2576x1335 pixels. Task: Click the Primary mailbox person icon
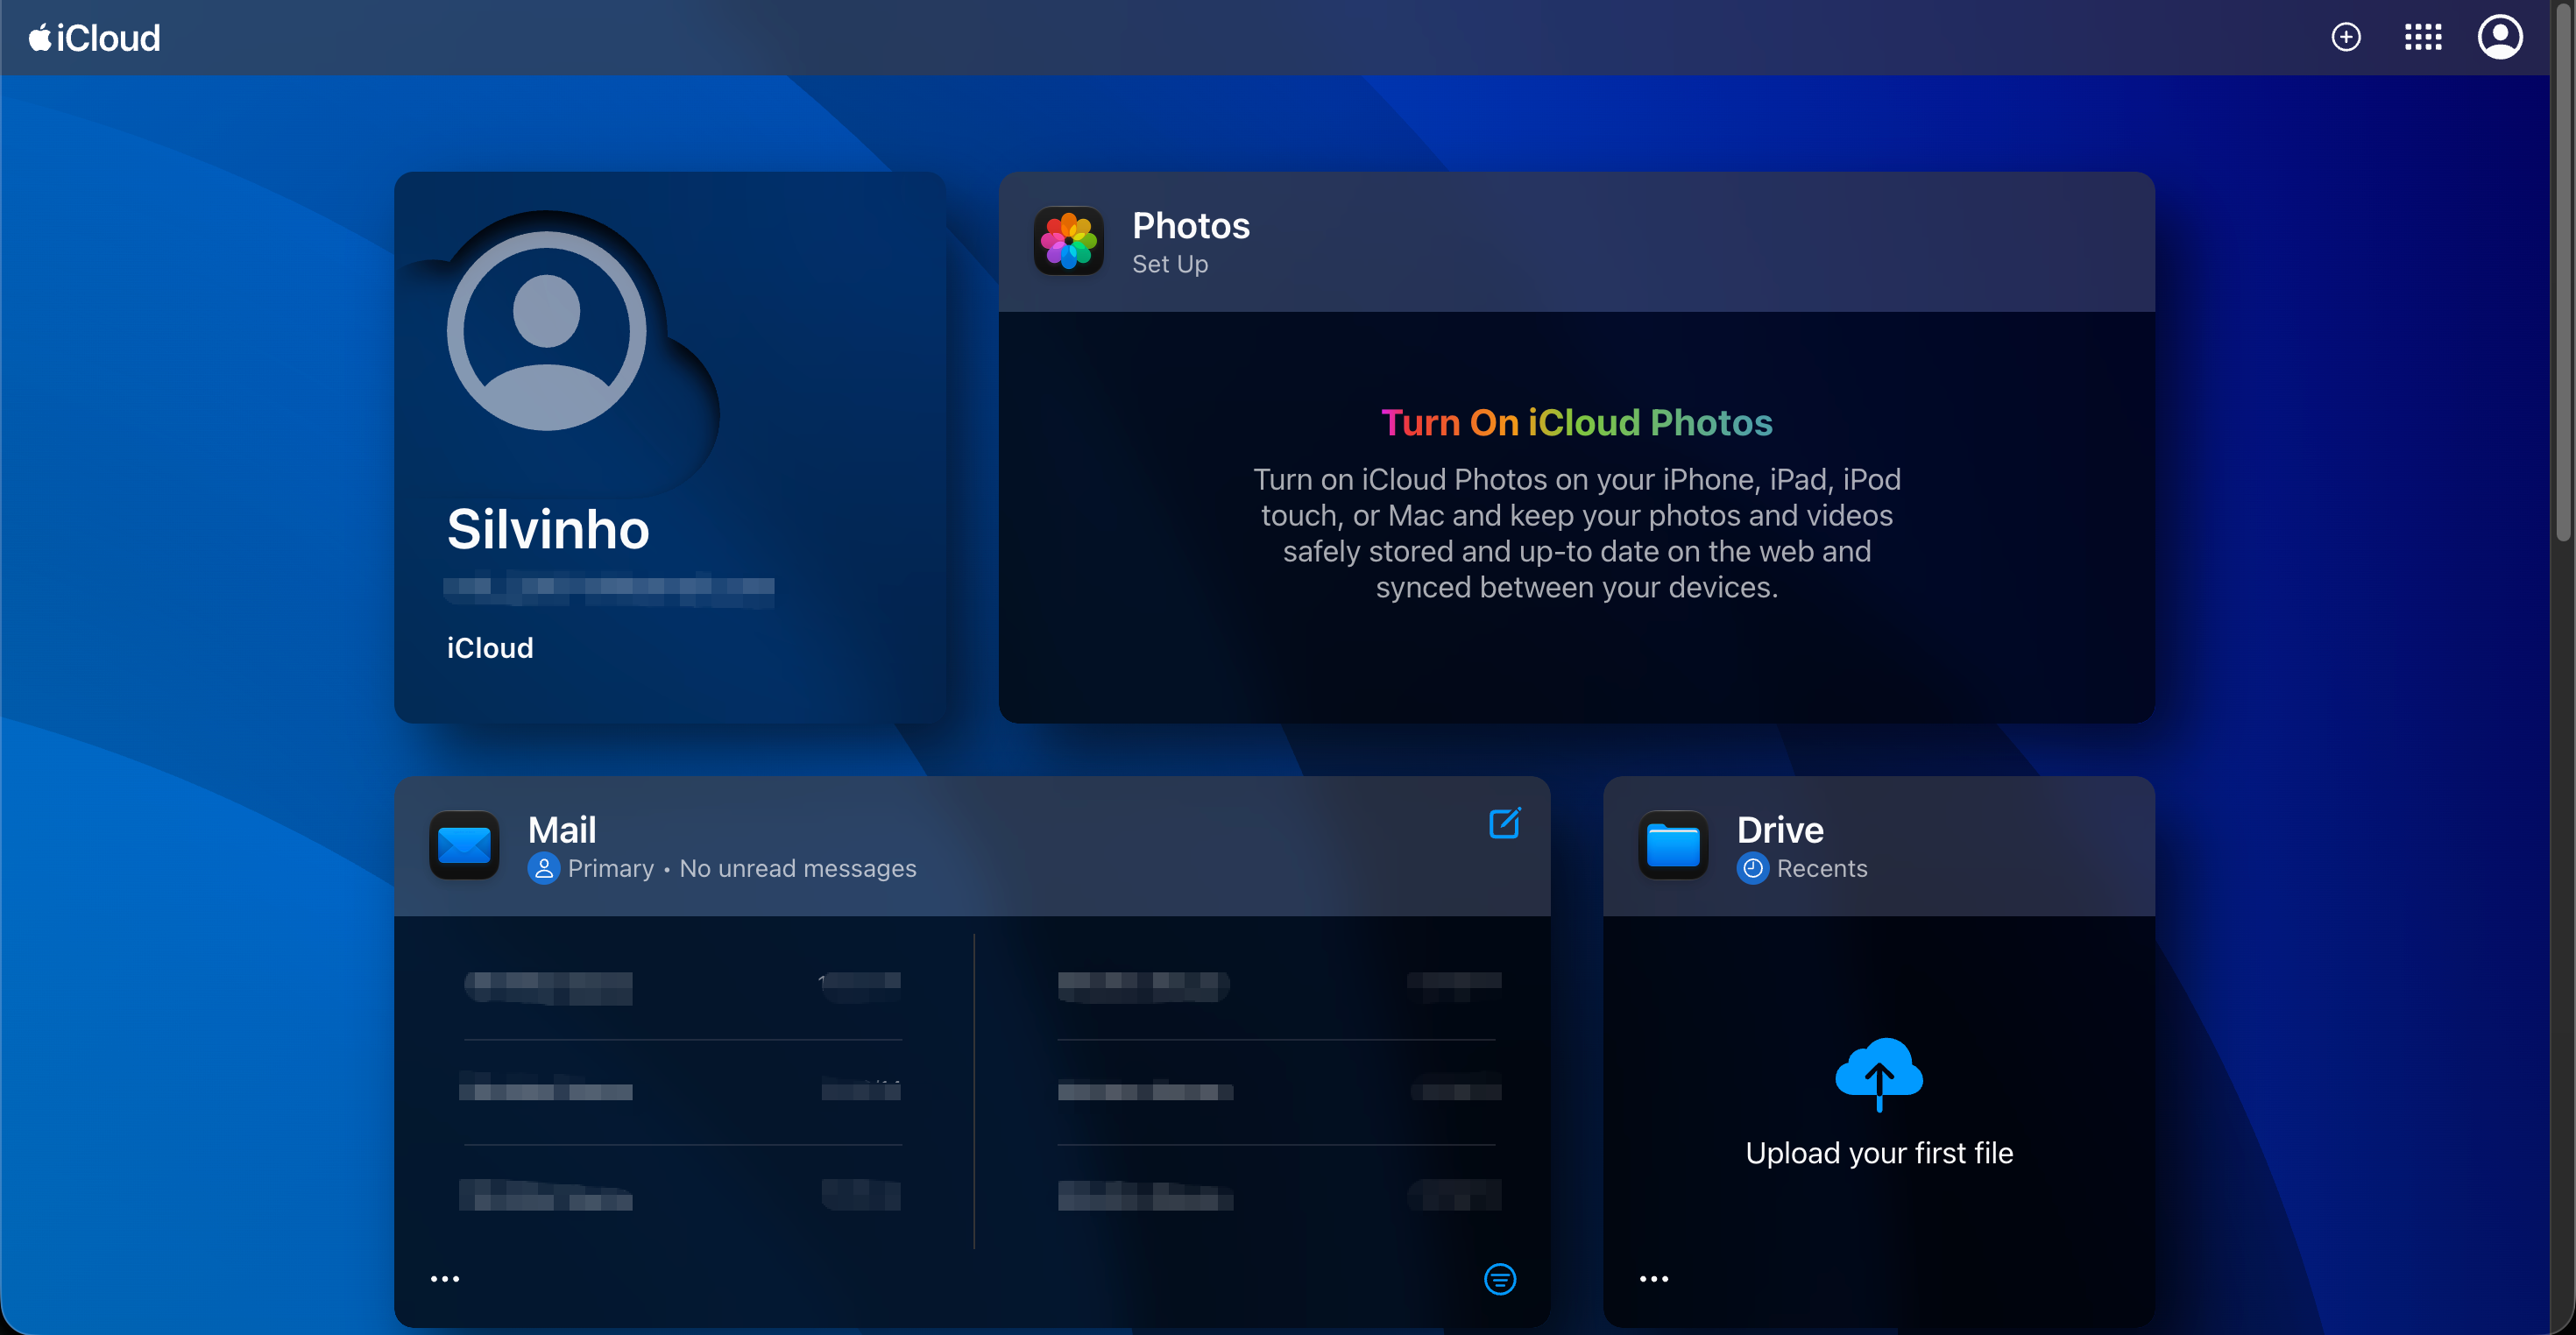543,868
